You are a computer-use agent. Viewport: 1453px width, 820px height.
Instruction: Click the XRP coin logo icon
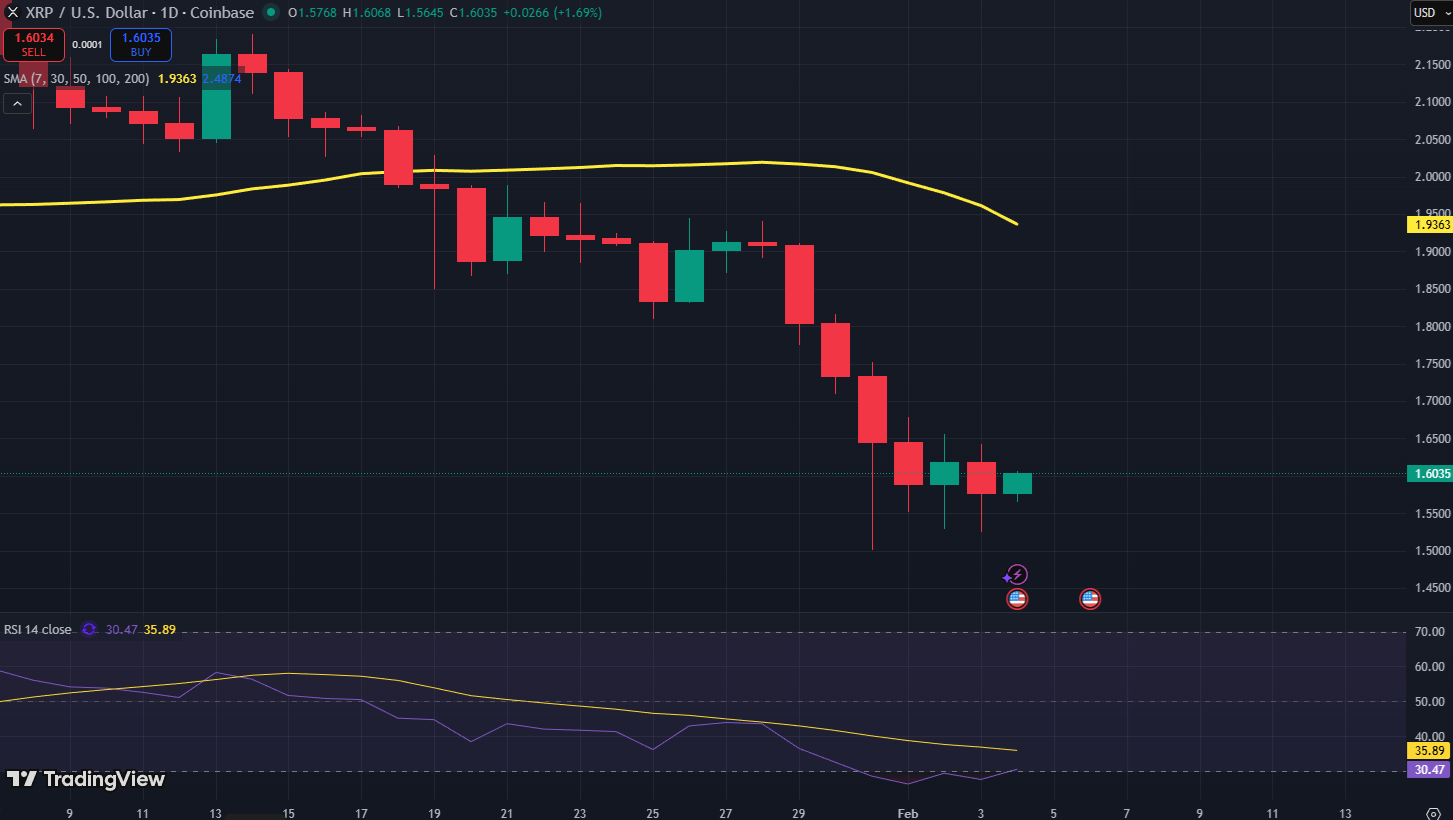(13, 13)
